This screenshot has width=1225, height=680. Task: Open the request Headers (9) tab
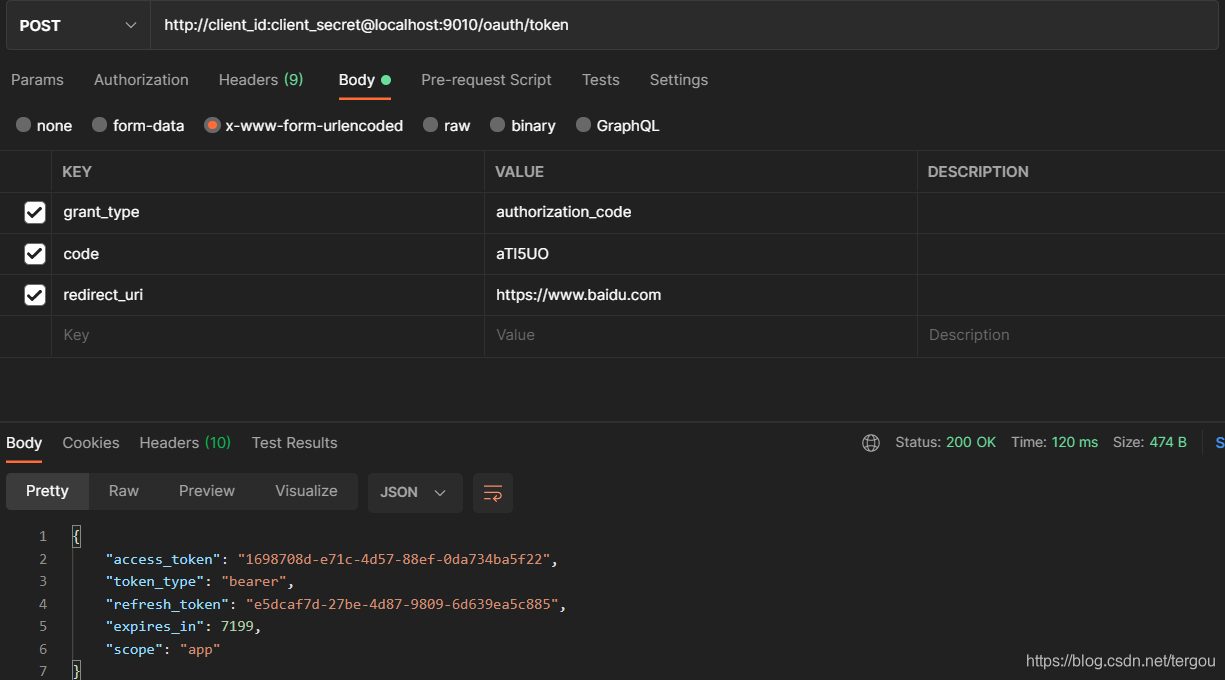(x=261, y=80)
